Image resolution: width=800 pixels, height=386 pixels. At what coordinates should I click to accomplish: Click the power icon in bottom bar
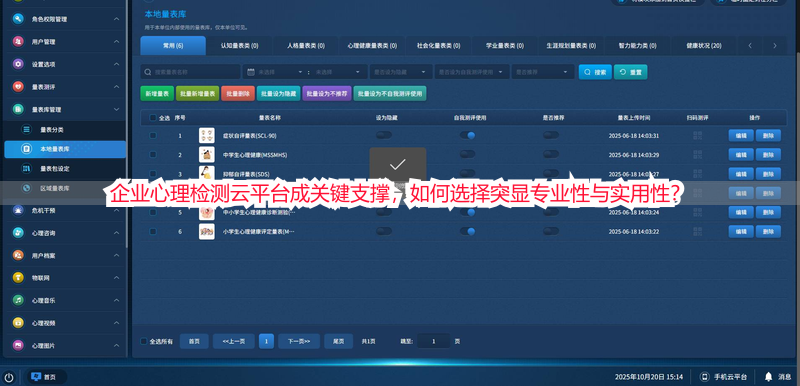9,377
